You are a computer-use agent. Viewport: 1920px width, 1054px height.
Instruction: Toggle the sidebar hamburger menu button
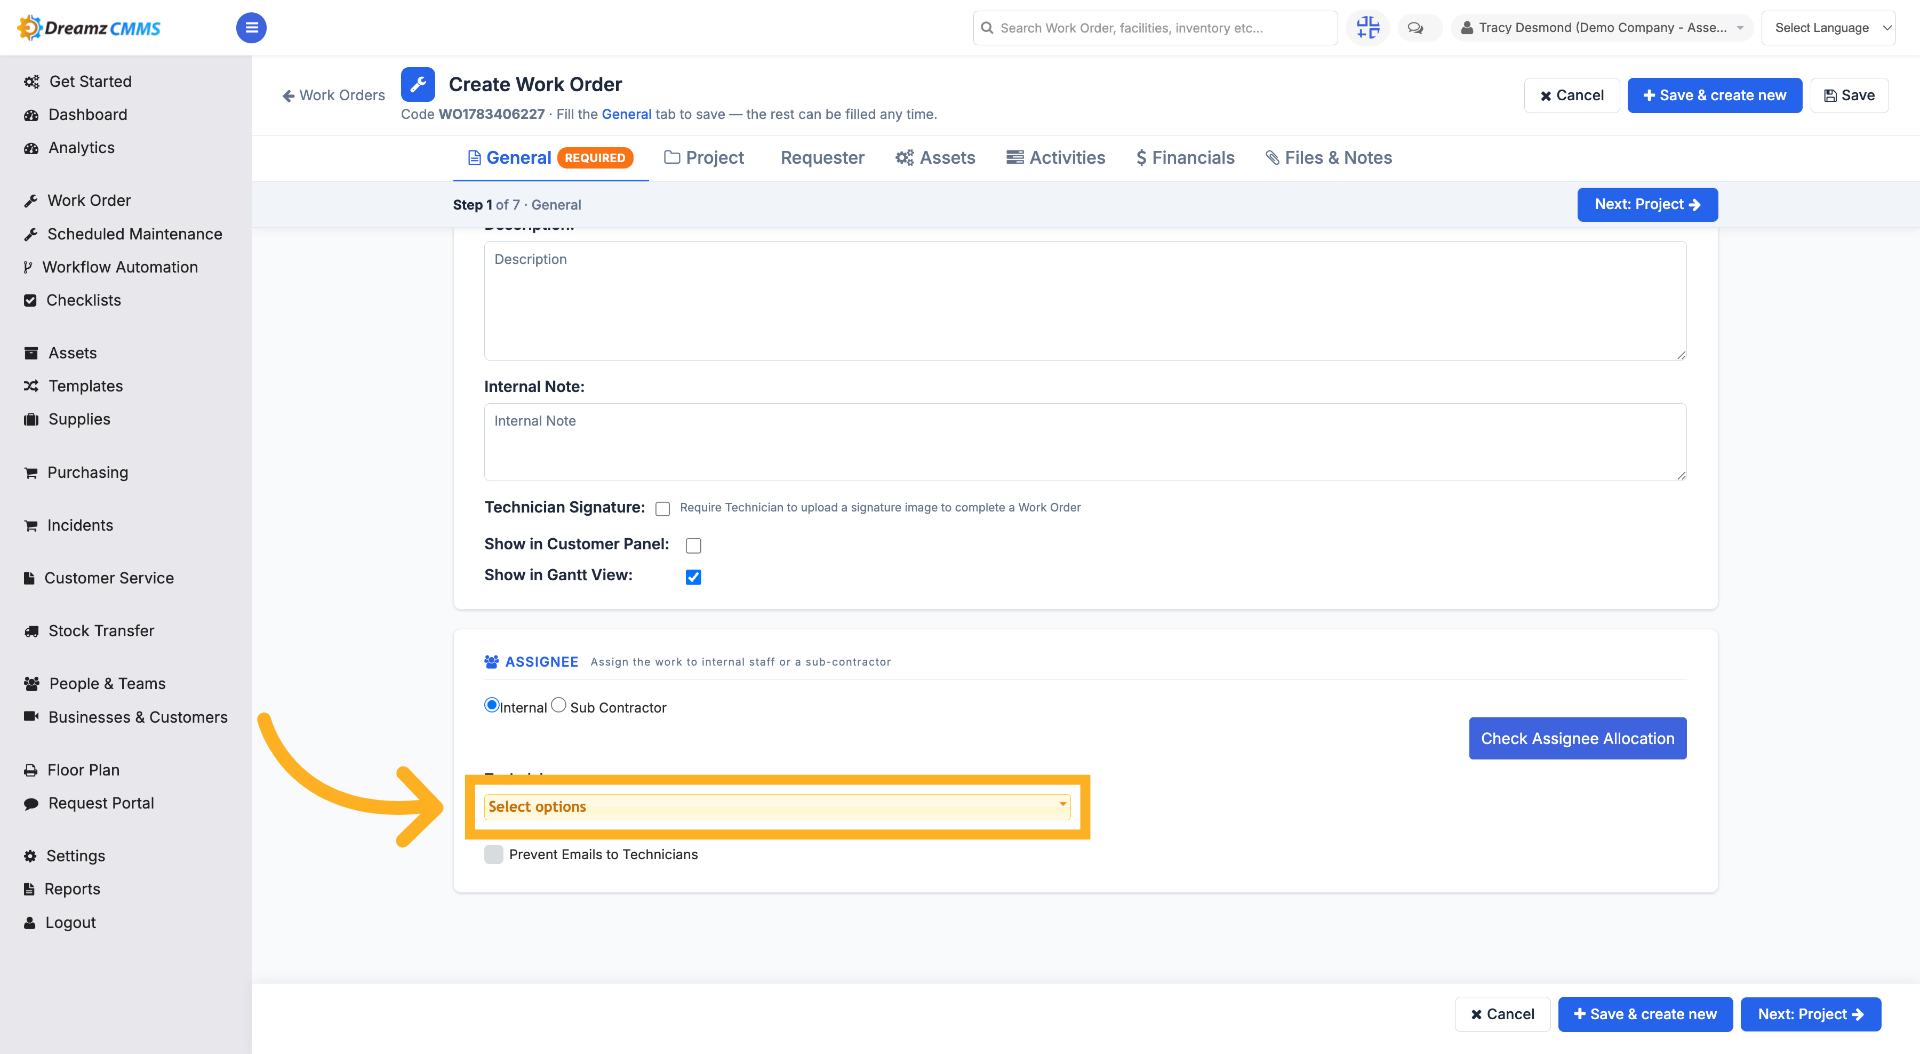click(251, 28)
